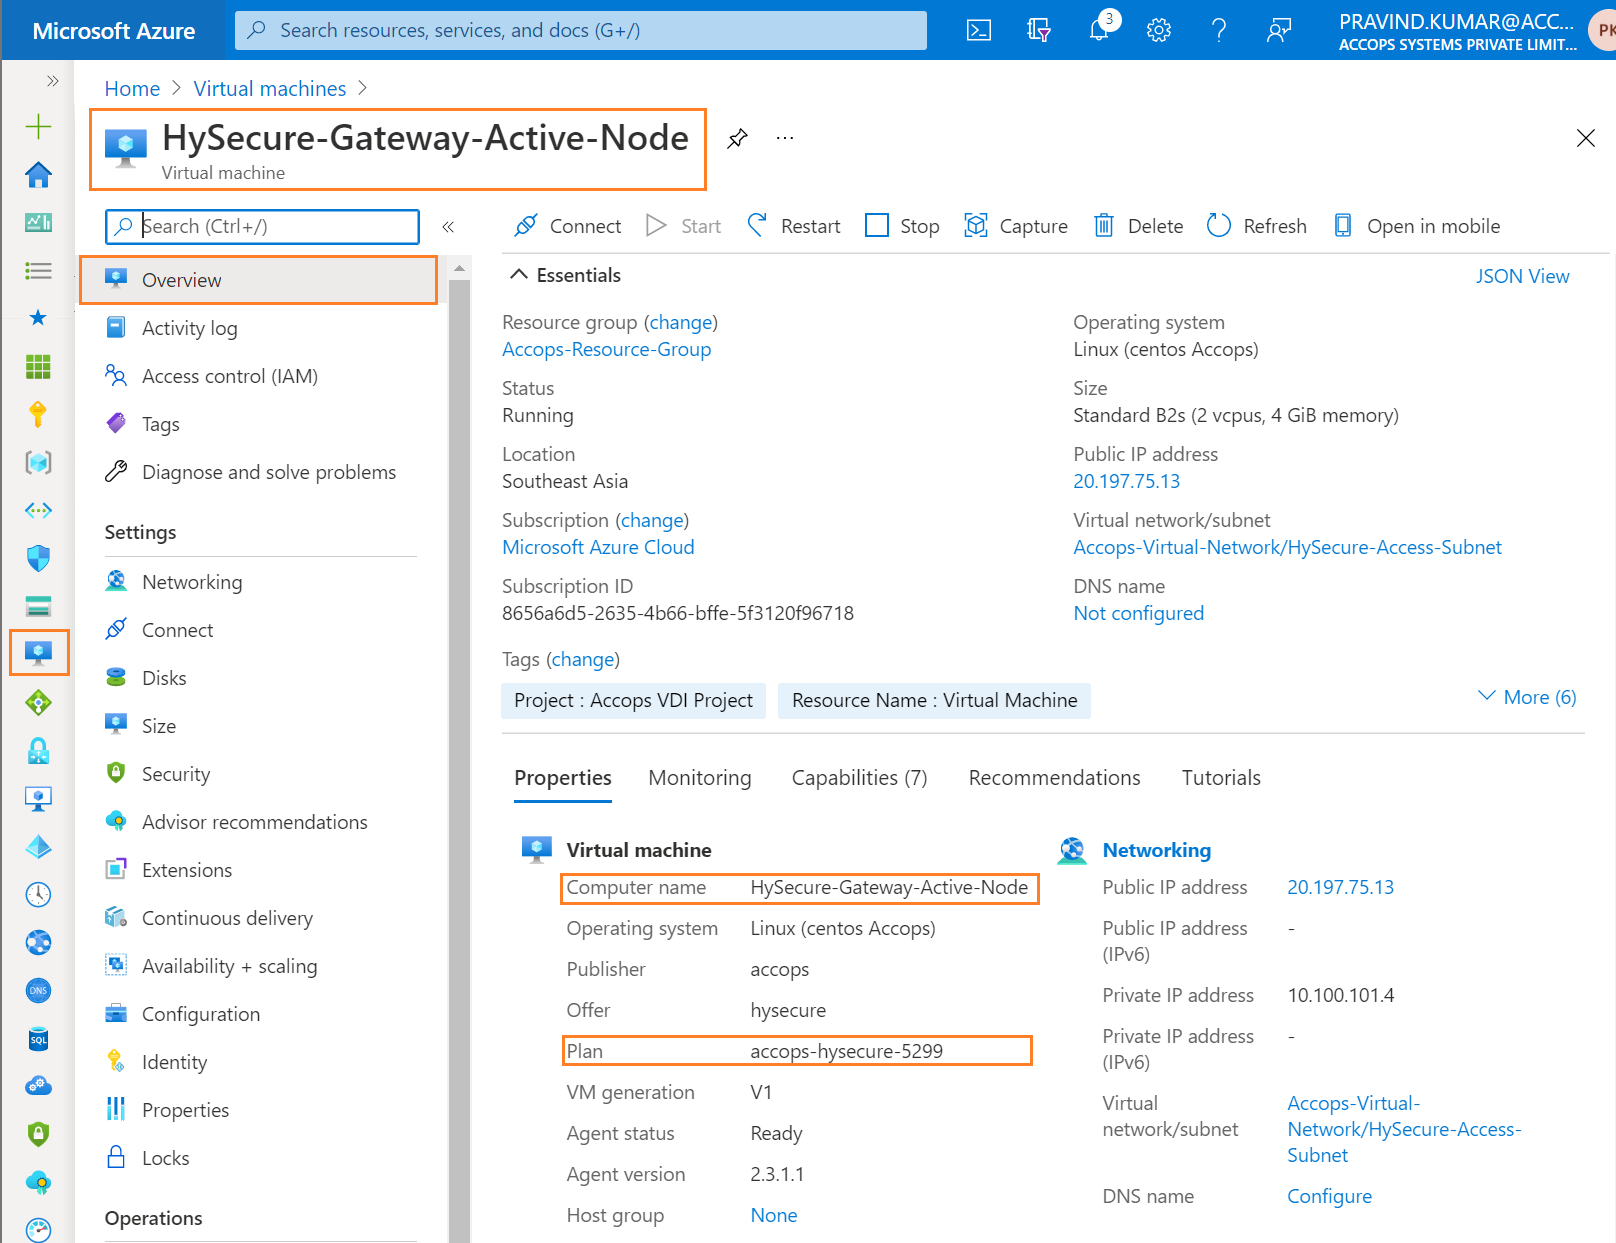Screen dimensions: 1616x1243
Task: Open Recommendations tab
Action: click(1054, 778)
